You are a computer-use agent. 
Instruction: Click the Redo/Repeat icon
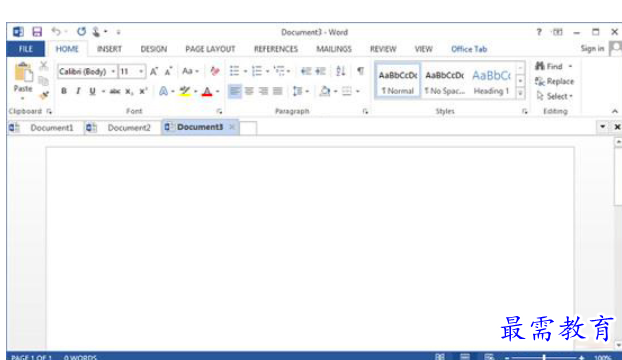[x=81, y=31]
